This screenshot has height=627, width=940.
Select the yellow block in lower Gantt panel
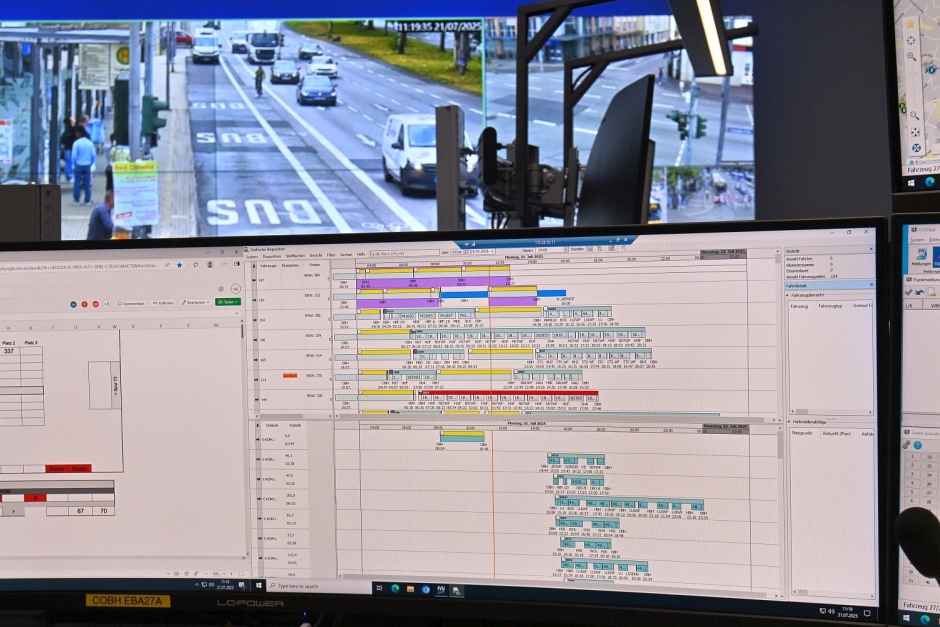click(x=461, y=433)
